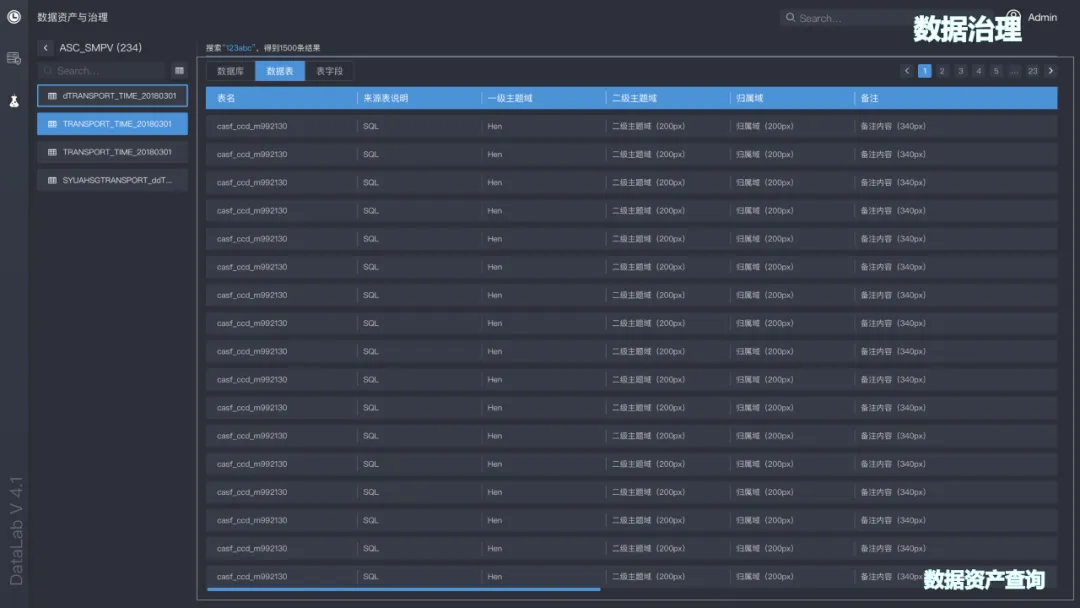Image resolution: width=1080 pixels, height=608 pixels.
Task: Click the 备注 column header
Action: (x=869, y=98)
